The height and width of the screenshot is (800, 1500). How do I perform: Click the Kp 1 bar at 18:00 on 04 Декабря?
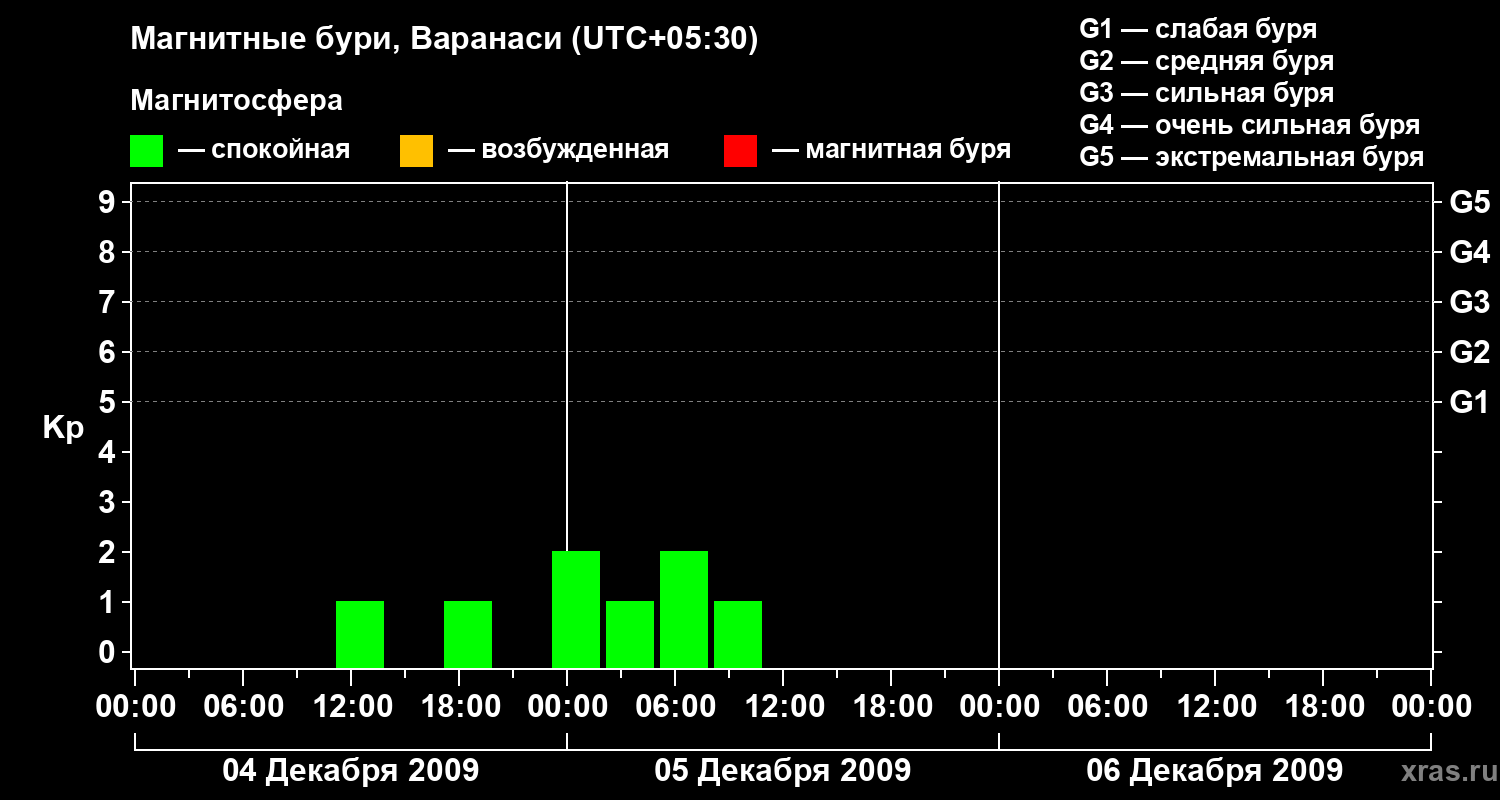tap(468, 634)
